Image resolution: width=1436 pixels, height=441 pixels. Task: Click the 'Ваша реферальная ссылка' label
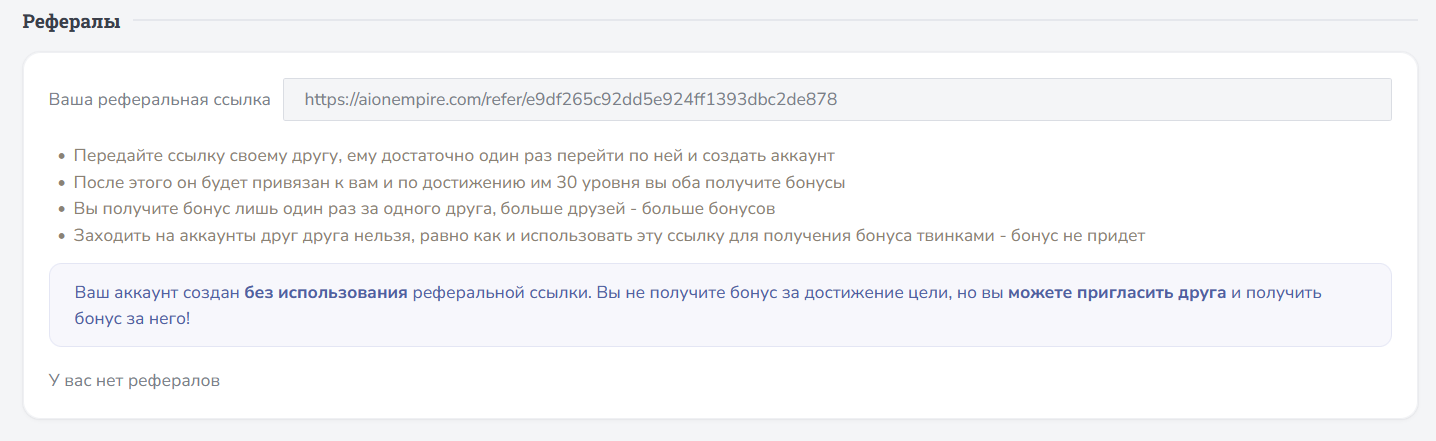tap(160, 100)
